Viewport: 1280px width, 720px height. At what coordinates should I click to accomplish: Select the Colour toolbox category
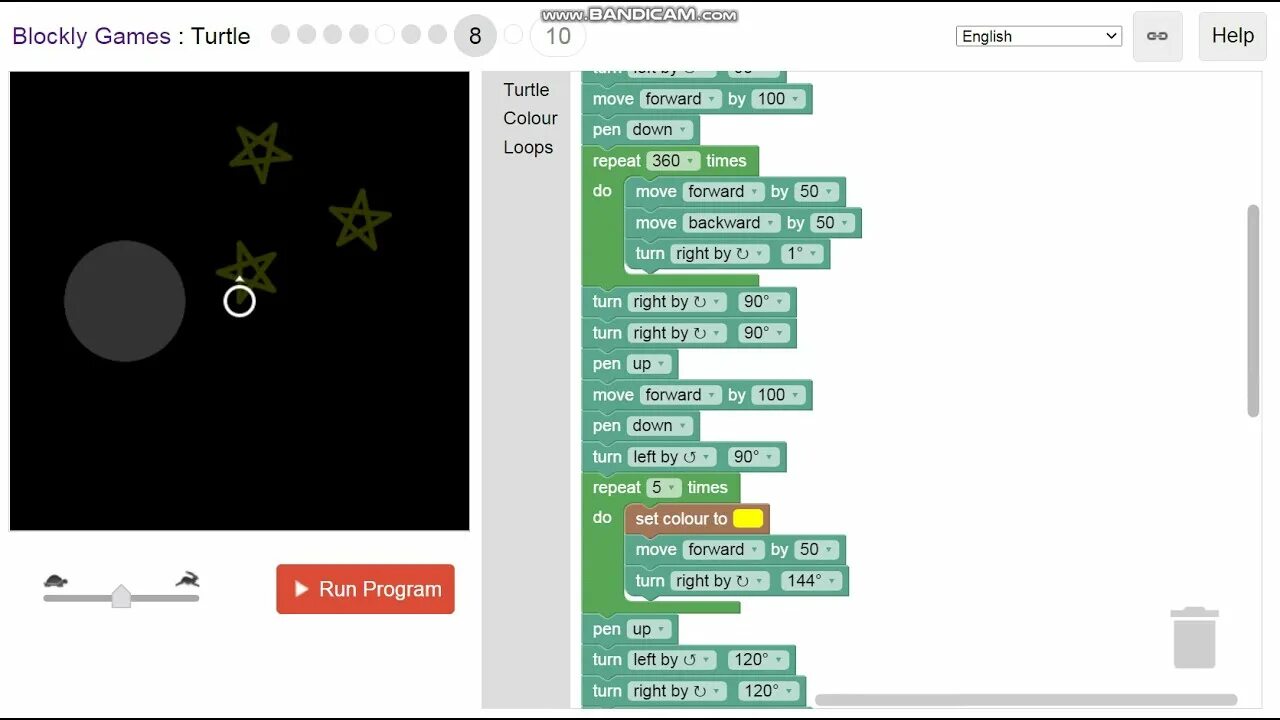pos(530,118)
